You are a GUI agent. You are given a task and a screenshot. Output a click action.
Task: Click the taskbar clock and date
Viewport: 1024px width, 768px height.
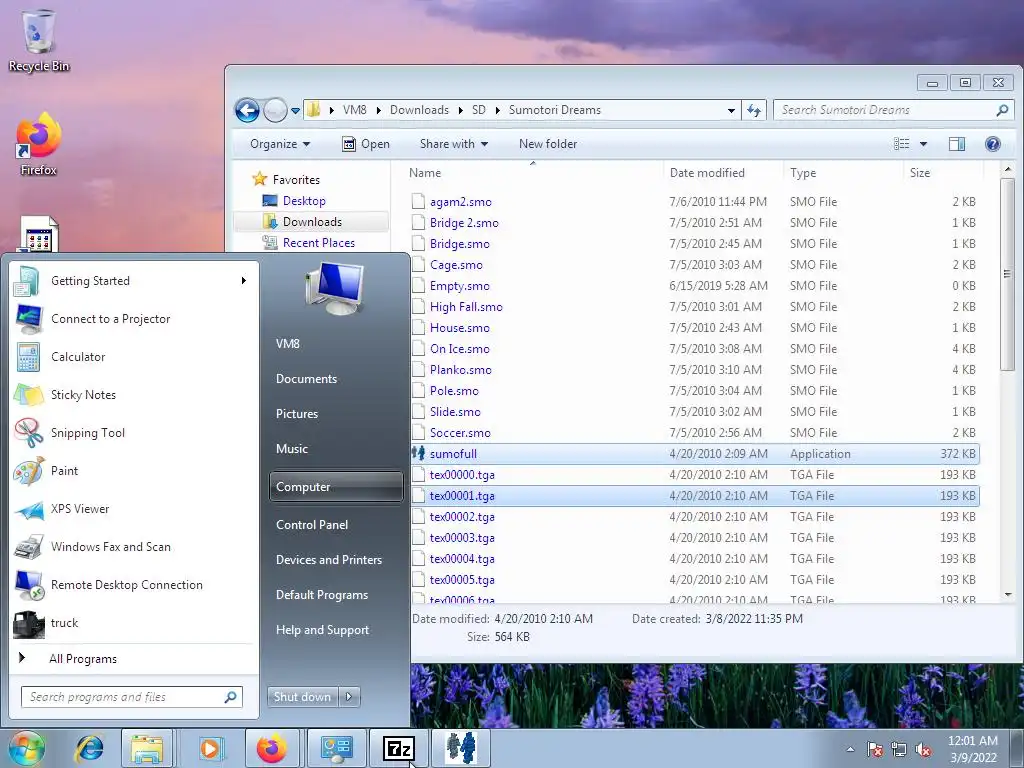coord(973,749)
